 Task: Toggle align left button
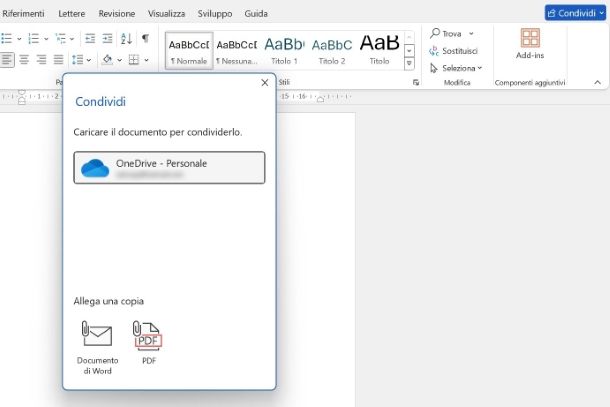pos(6,60)
